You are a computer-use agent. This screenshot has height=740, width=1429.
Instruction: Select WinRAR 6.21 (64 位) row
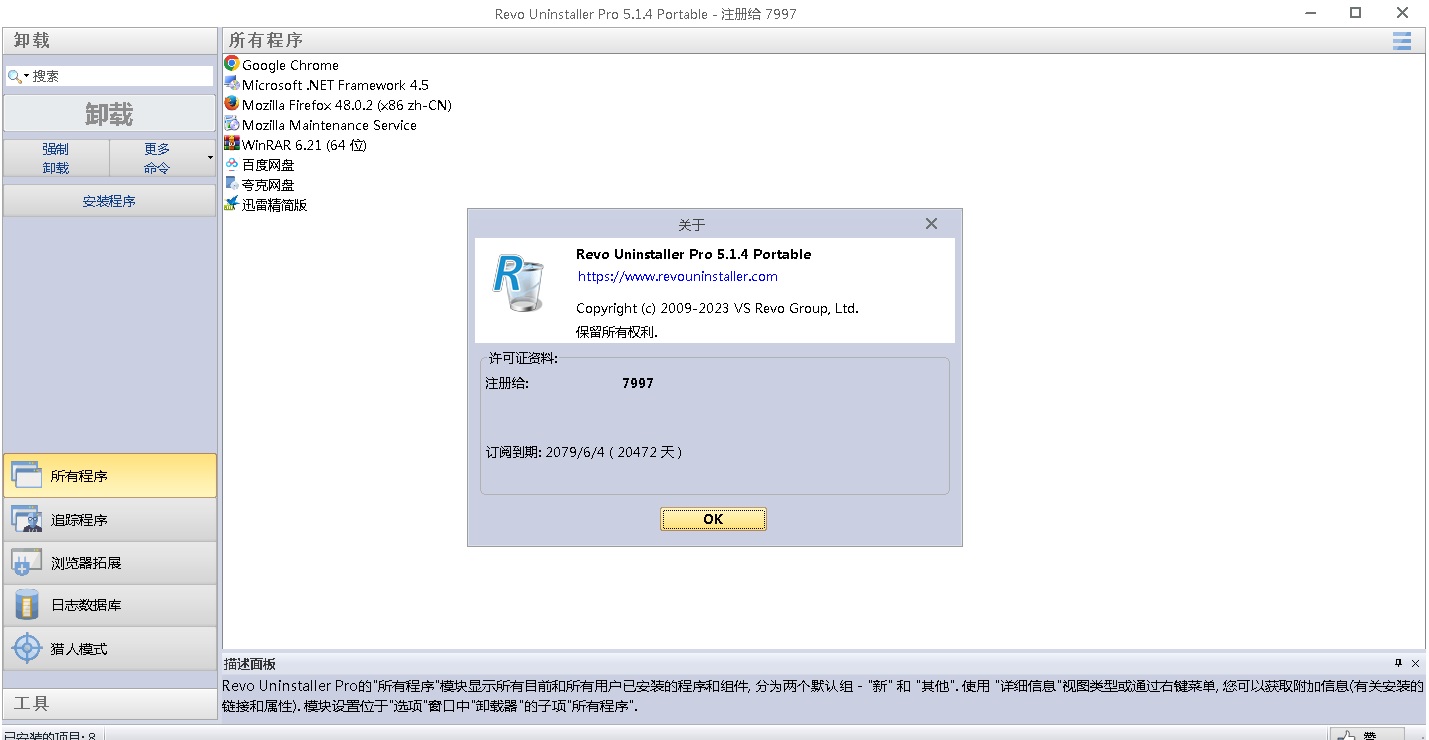(304, 145)
